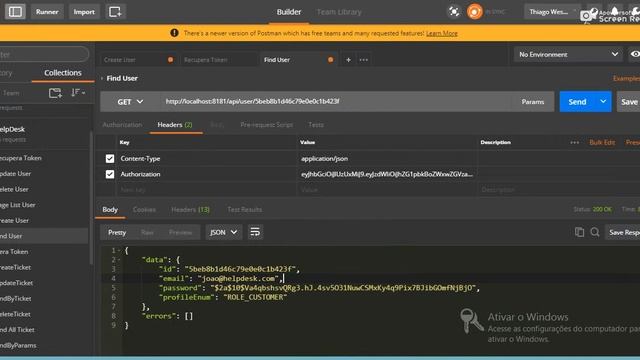Image resolution: width=640 pixels, height=360 pixels.
Task: Click the New key header field
Action: tap(208, 190)
